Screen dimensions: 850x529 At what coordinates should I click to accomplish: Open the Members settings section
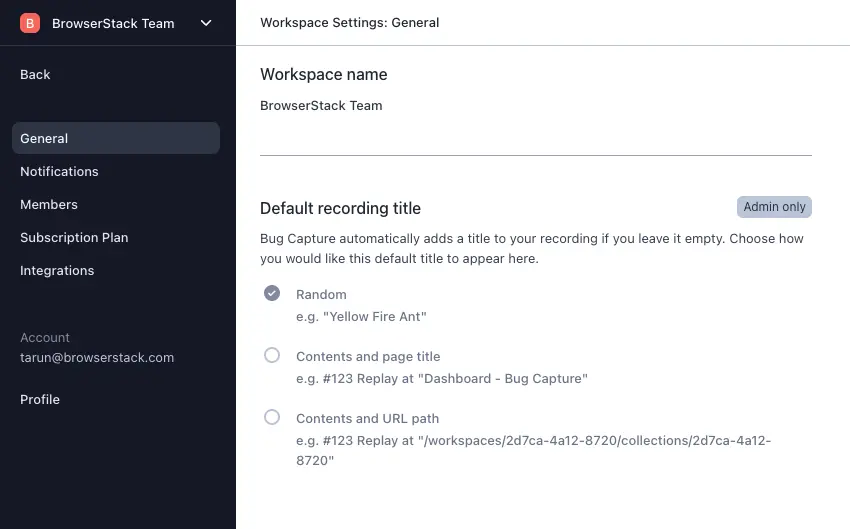(x=49, y=204)
